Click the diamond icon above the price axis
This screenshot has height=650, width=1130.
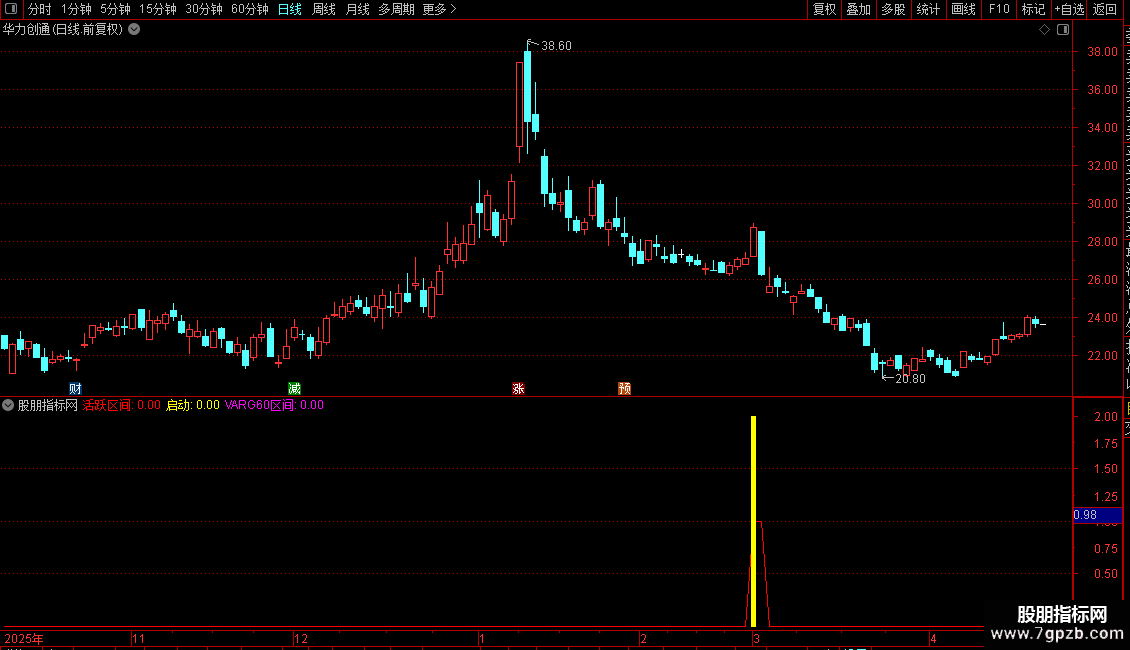[1044, 30]
